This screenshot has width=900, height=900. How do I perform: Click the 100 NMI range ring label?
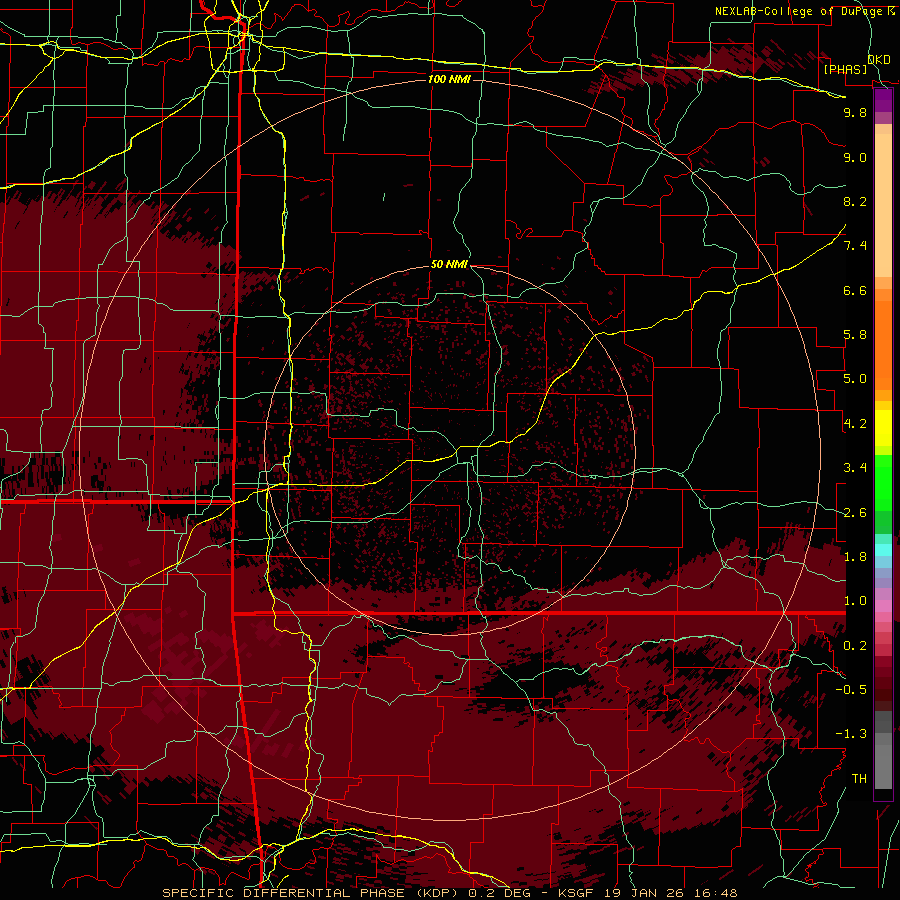coord(449,79)
